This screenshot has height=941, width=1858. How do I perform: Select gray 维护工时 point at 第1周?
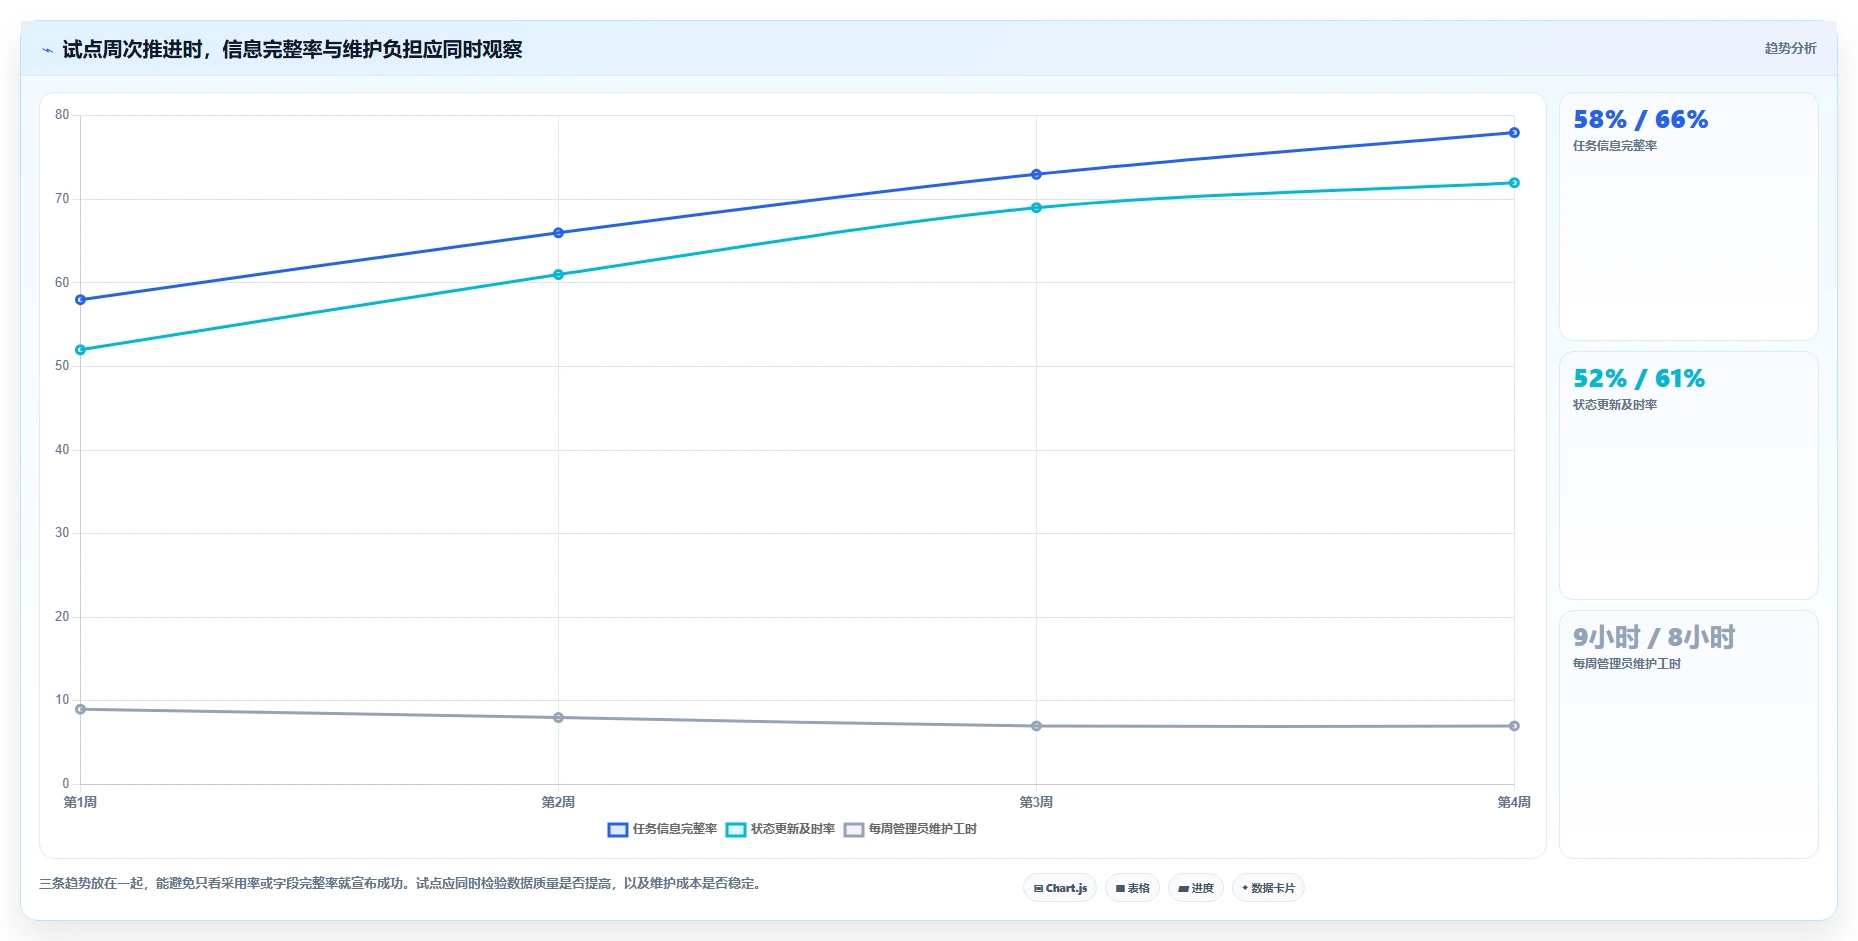click(x=81, y=709)
